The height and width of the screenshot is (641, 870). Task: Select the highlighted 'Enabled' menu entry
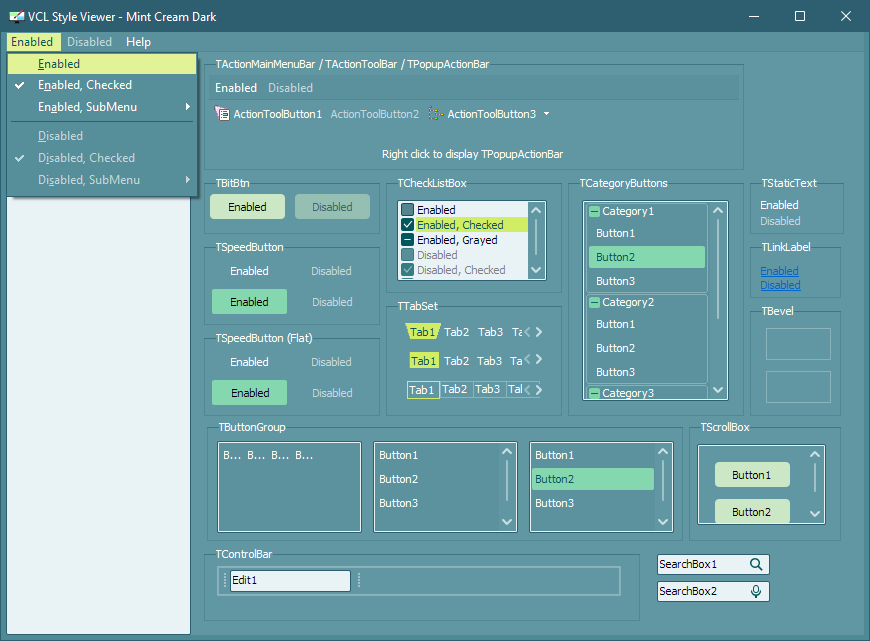[x=102, y=64]
